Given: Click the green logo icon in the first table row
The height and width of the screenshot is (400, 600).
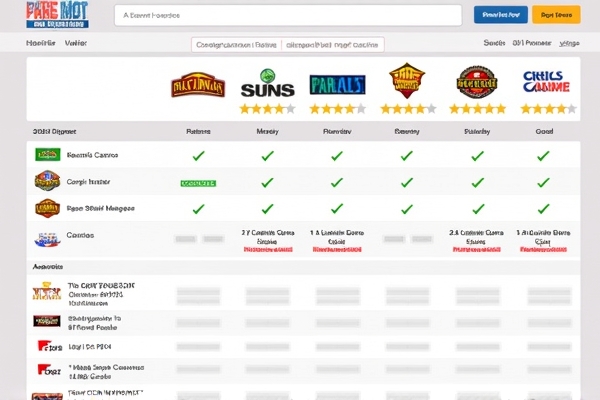Looking at the screenshot, I should click(x=47, y=155).
